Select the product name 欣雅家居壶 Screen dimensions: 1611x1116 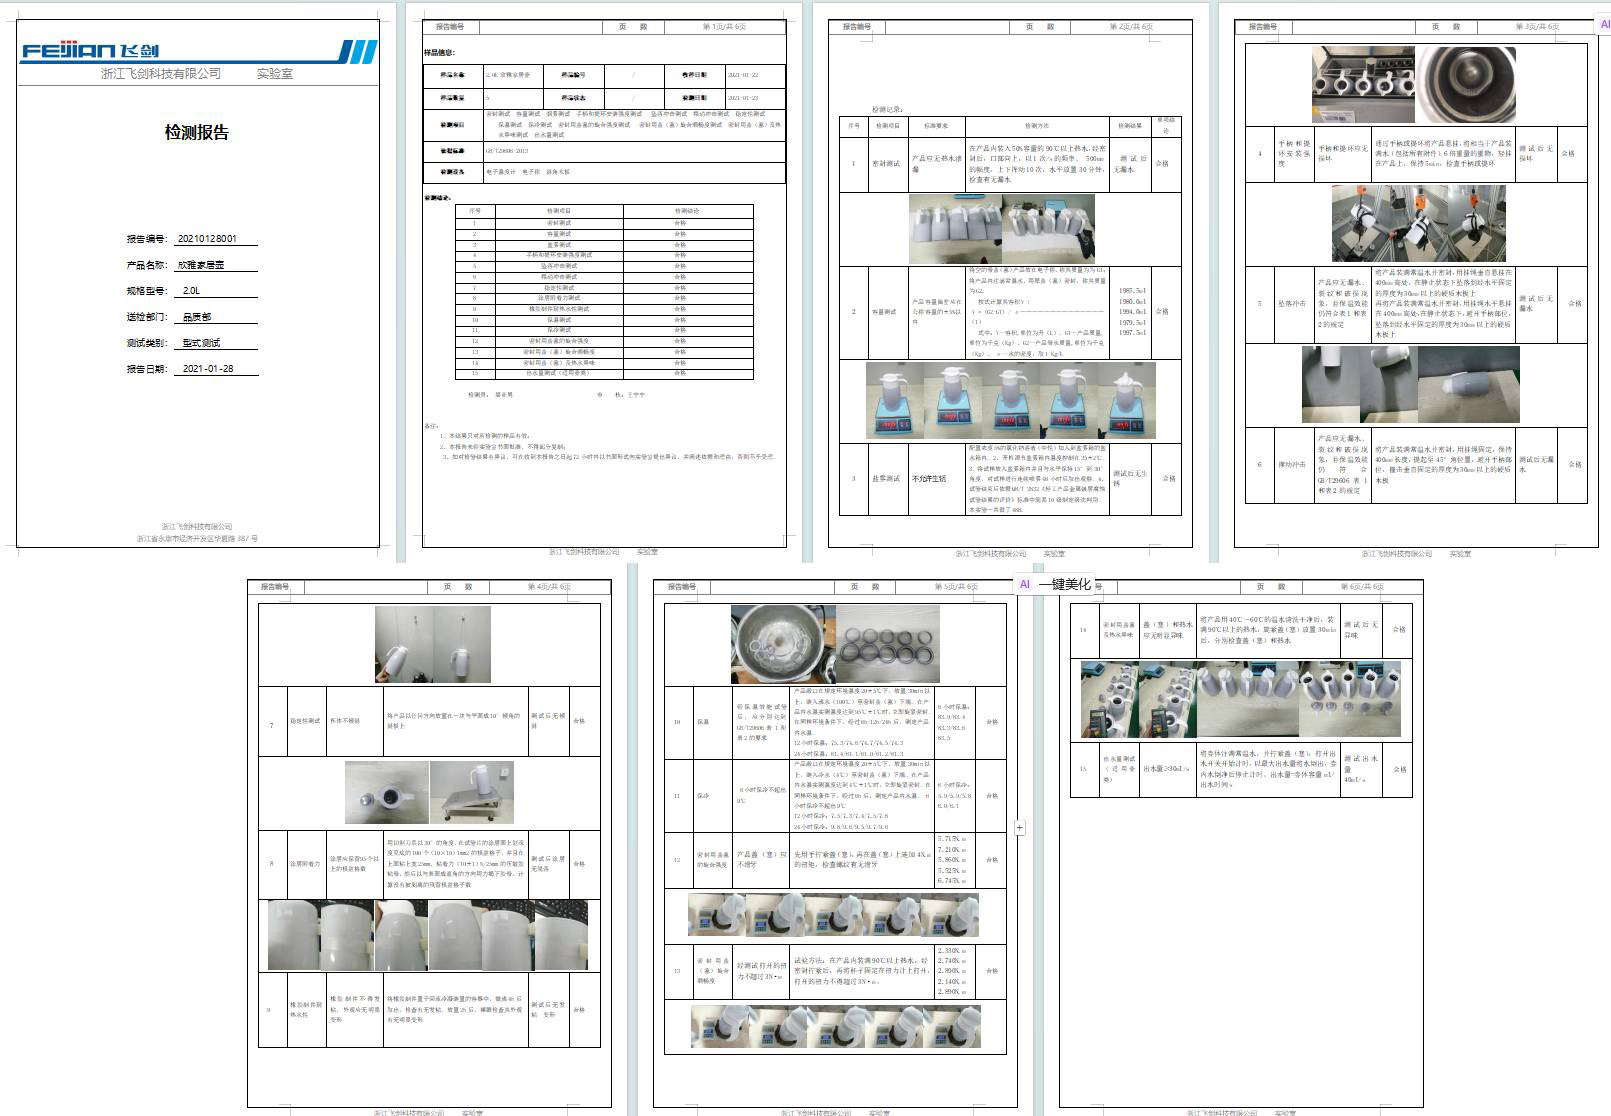(x=200, y=266)
